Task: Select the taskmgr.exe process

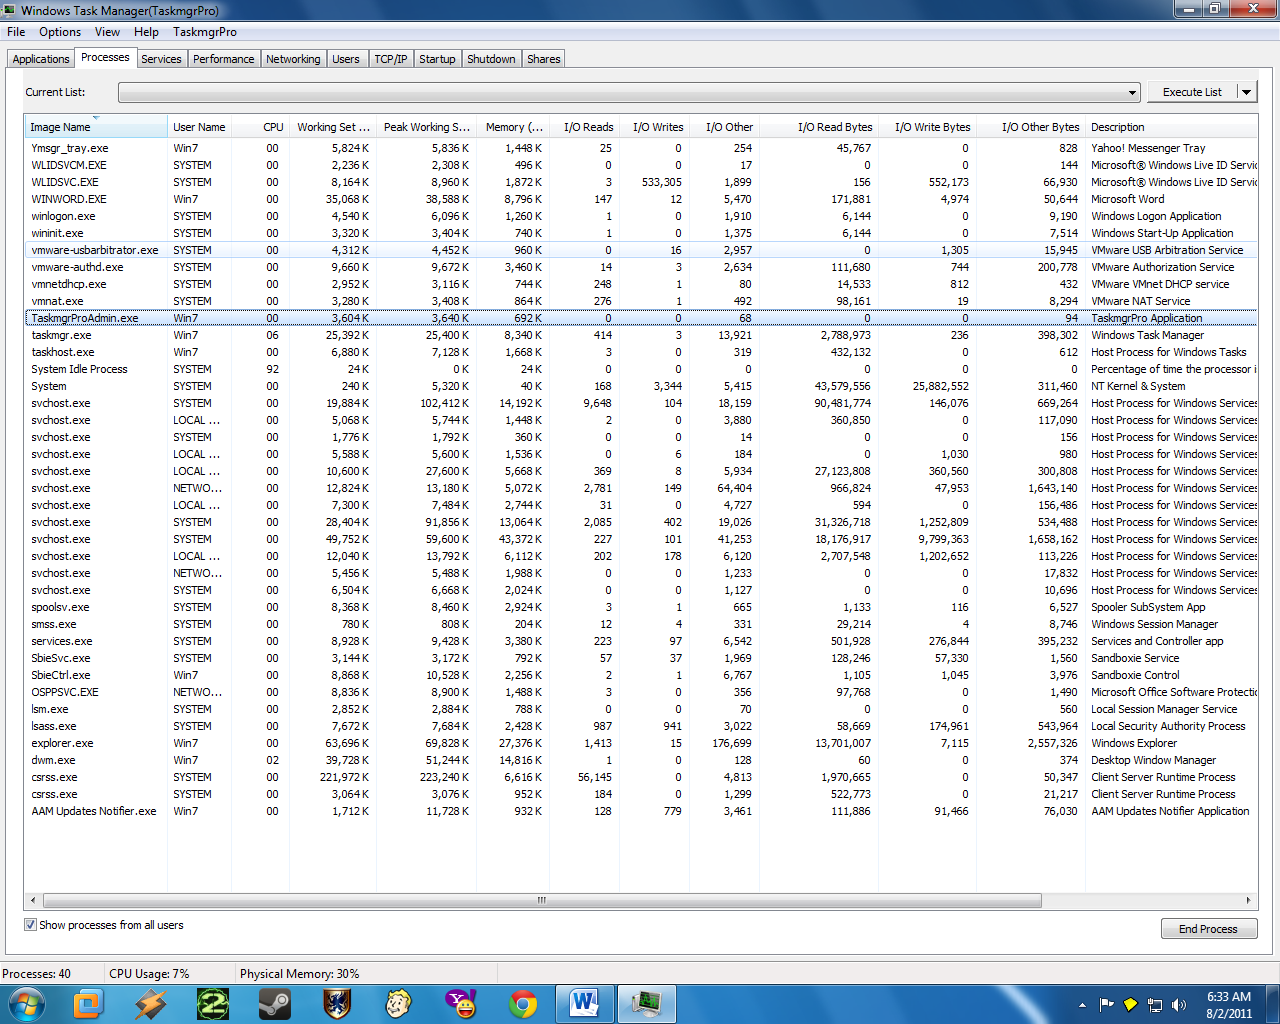Action: 641,335
